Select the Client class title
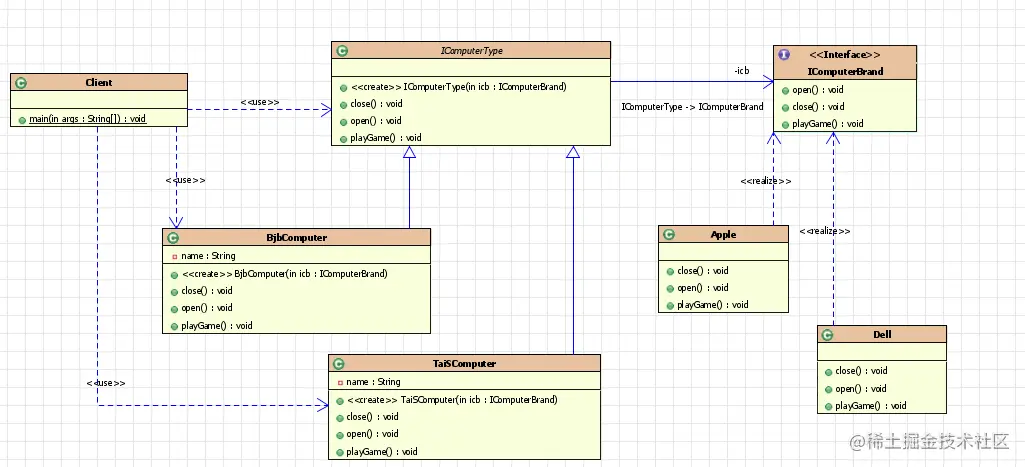This screenshot has height=467, width=1025. (99, 82)
